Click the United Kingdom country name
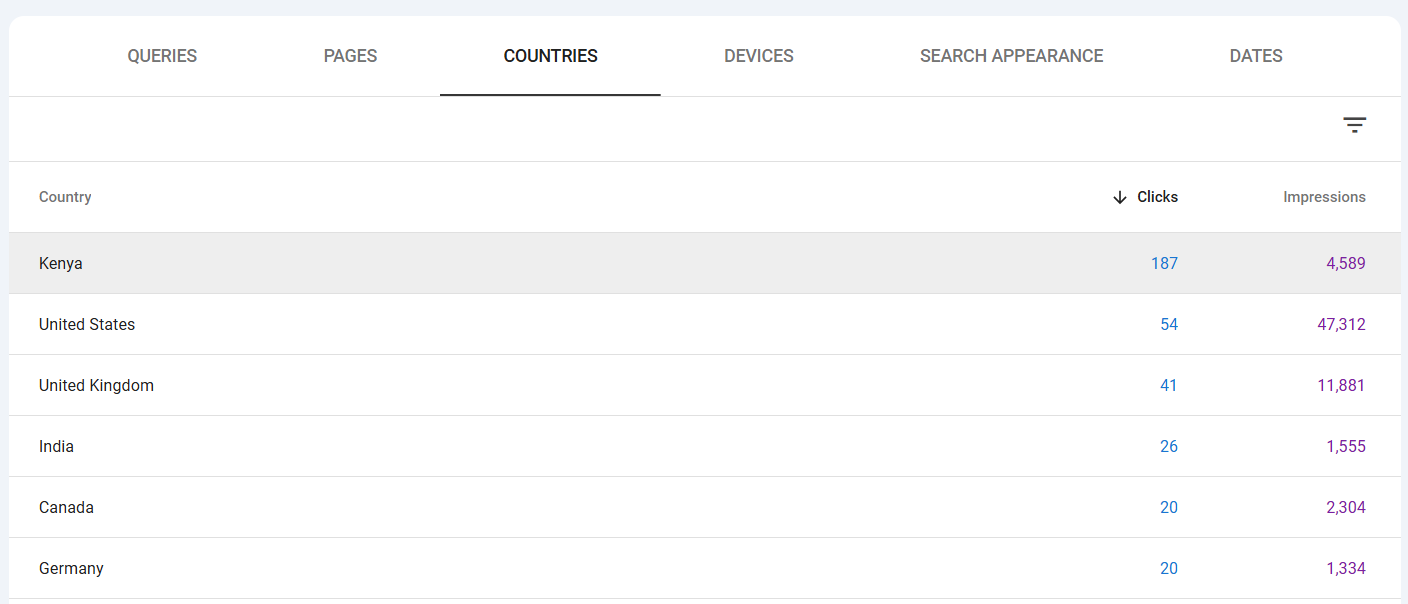Viewport: 1408px width, 604px height. pos(96,386)
